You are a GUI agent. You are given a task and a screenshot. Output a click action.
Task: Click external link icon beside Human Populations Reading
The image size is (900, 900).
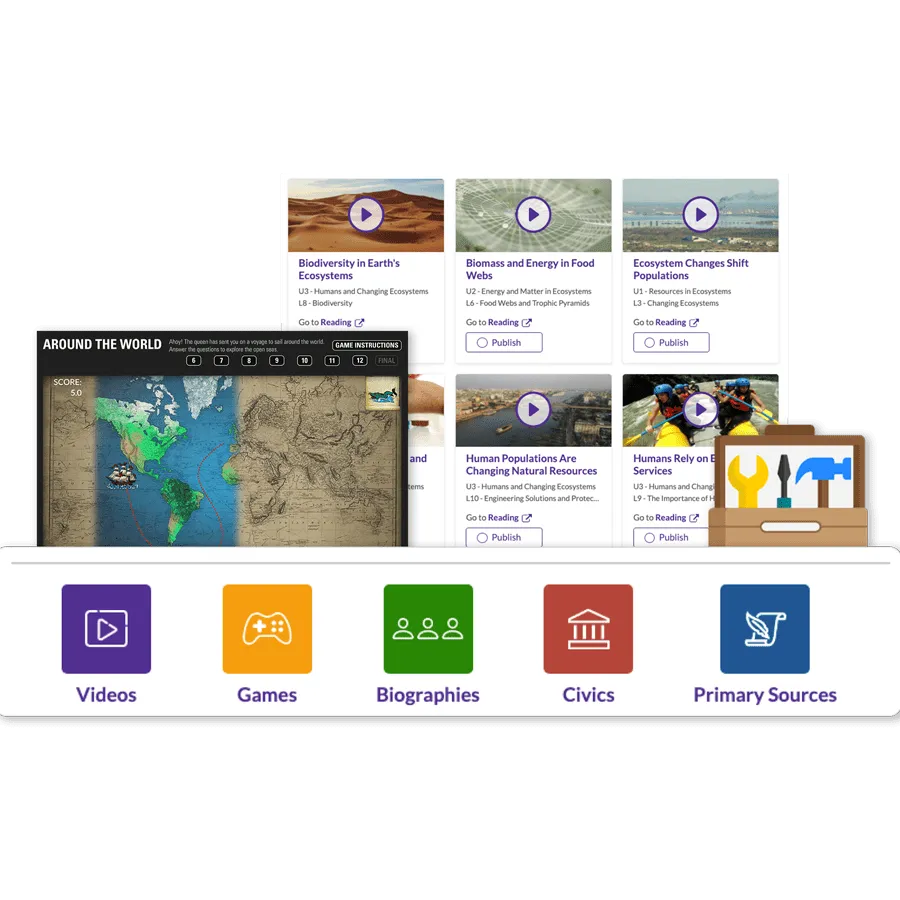coord(526,518)
